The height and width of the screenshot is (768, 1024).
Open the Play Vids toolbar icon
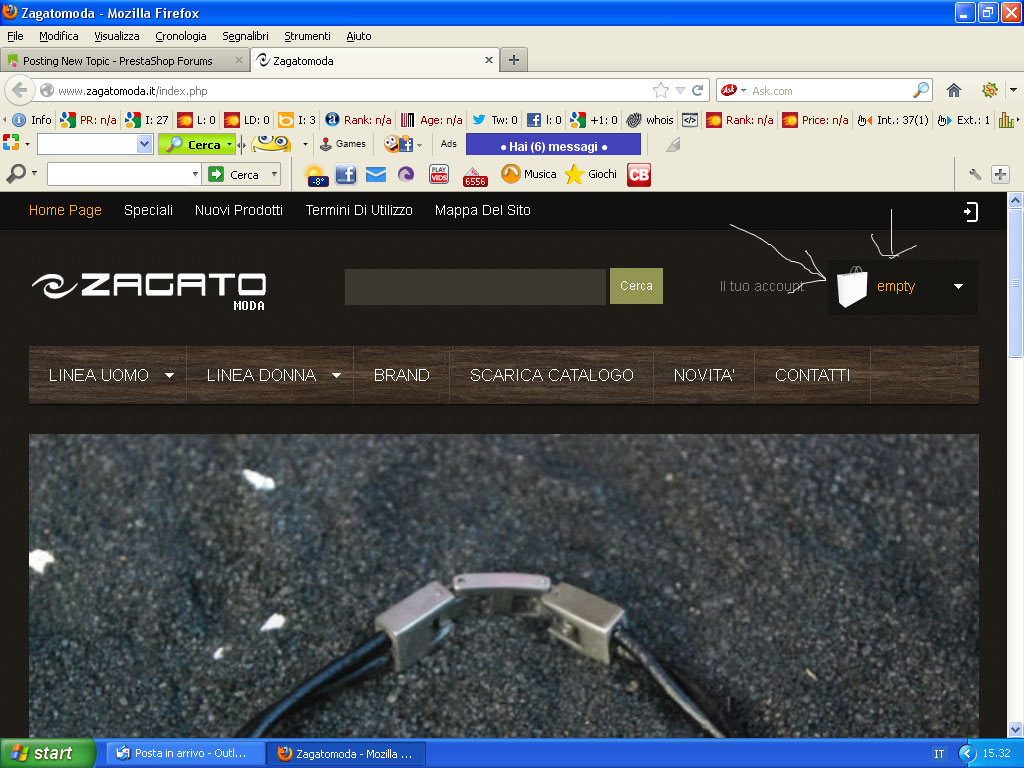click(x=439, y=174)
